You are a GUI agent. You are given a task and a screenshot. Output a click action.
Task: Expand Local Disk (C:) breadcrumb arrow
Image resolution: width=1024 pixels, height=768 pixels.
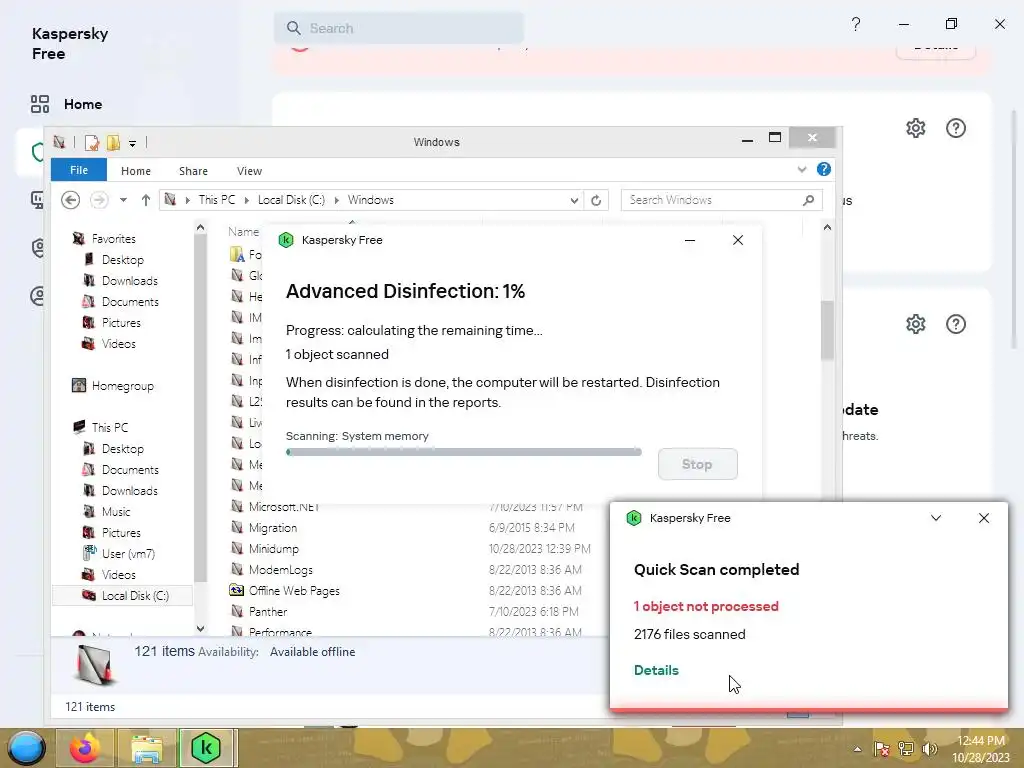click(x=337, y=200)
